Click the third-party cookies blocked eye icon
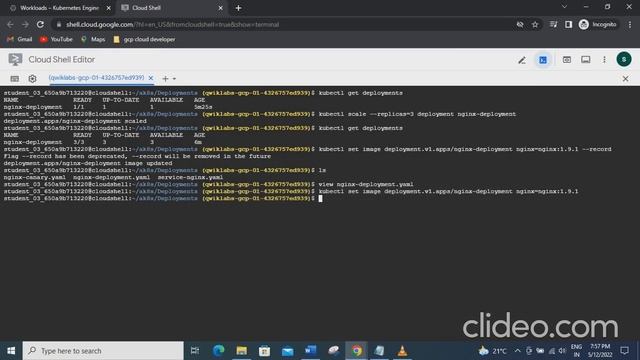640x360 pixels. point(520,24)
